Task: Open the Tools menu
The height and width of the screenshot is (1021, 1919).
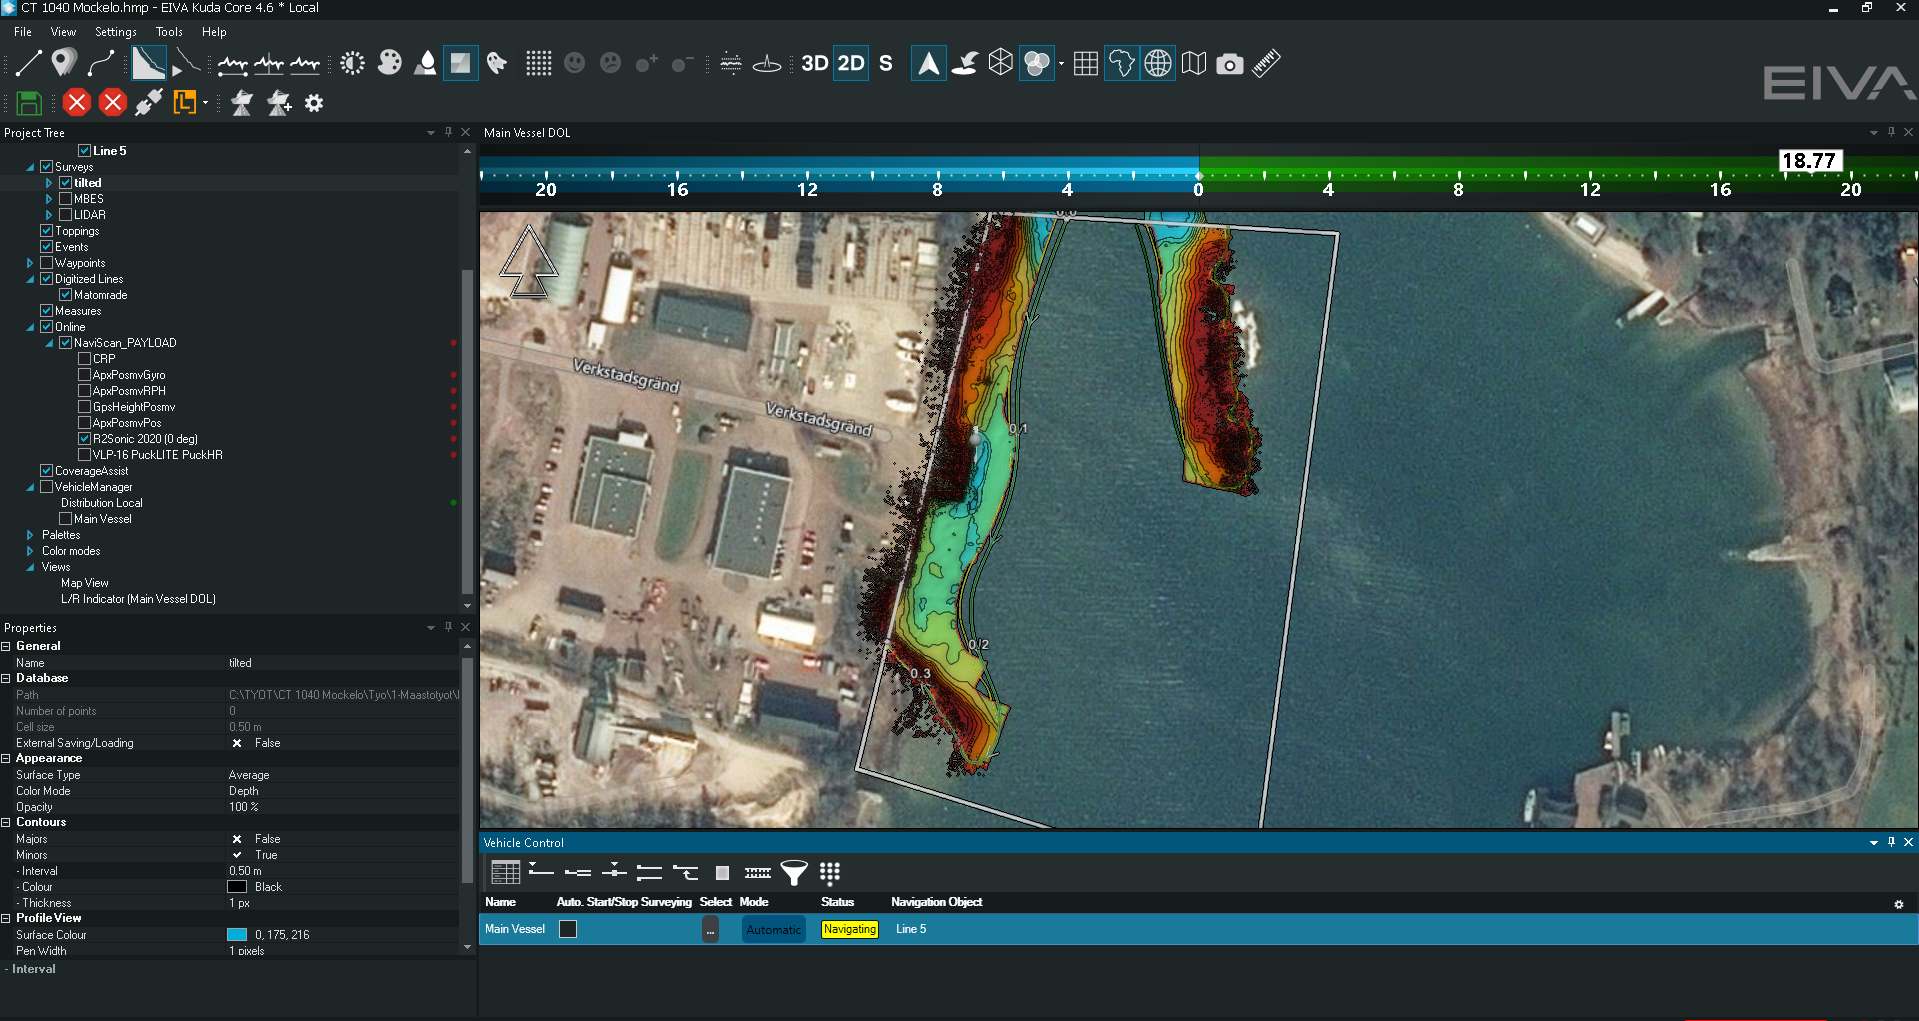Action: [169, 32]
